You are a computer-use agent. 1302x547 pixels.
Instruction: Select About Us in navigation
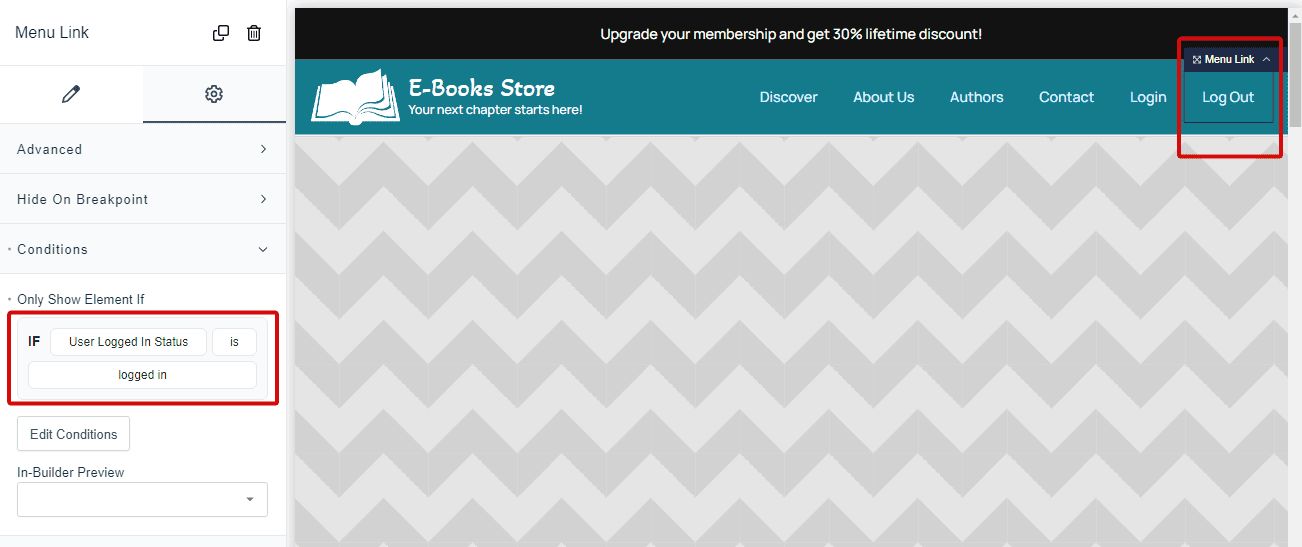pyautogui.click(x=883, y=97)
